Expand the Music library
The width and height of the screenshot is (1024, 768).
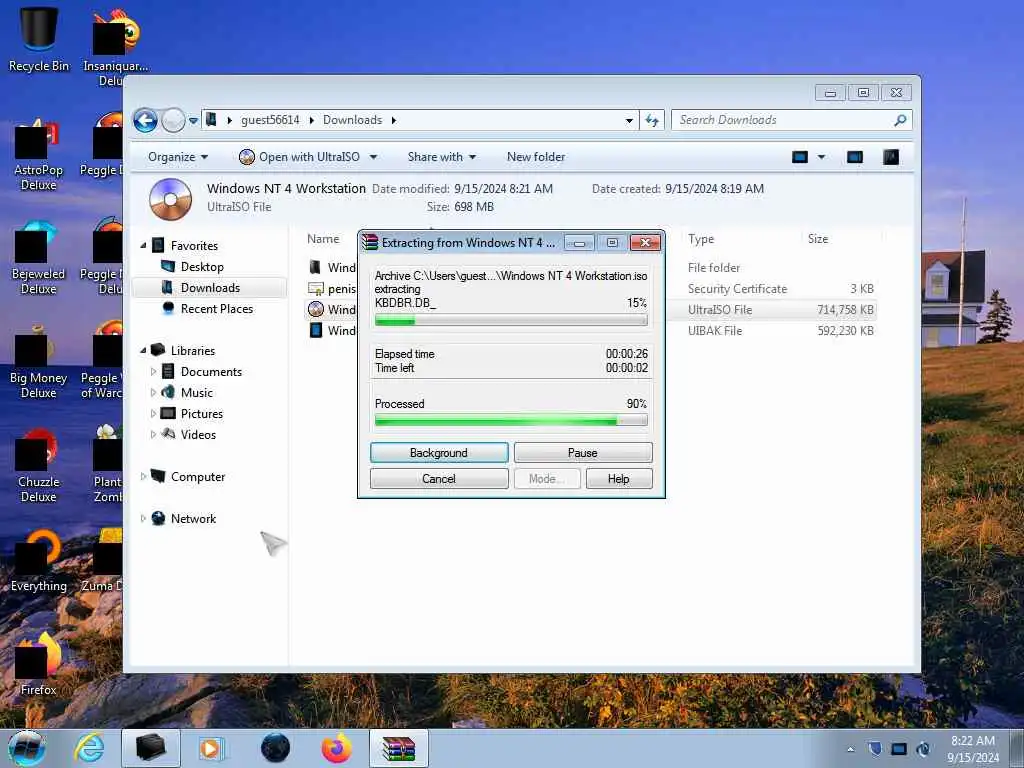click(153, 392)
